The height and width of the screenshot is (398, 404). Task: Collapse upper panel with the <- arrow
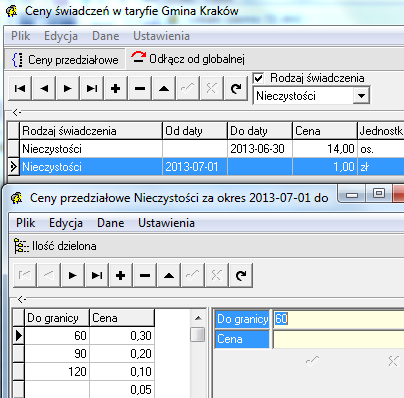(17, 113)
